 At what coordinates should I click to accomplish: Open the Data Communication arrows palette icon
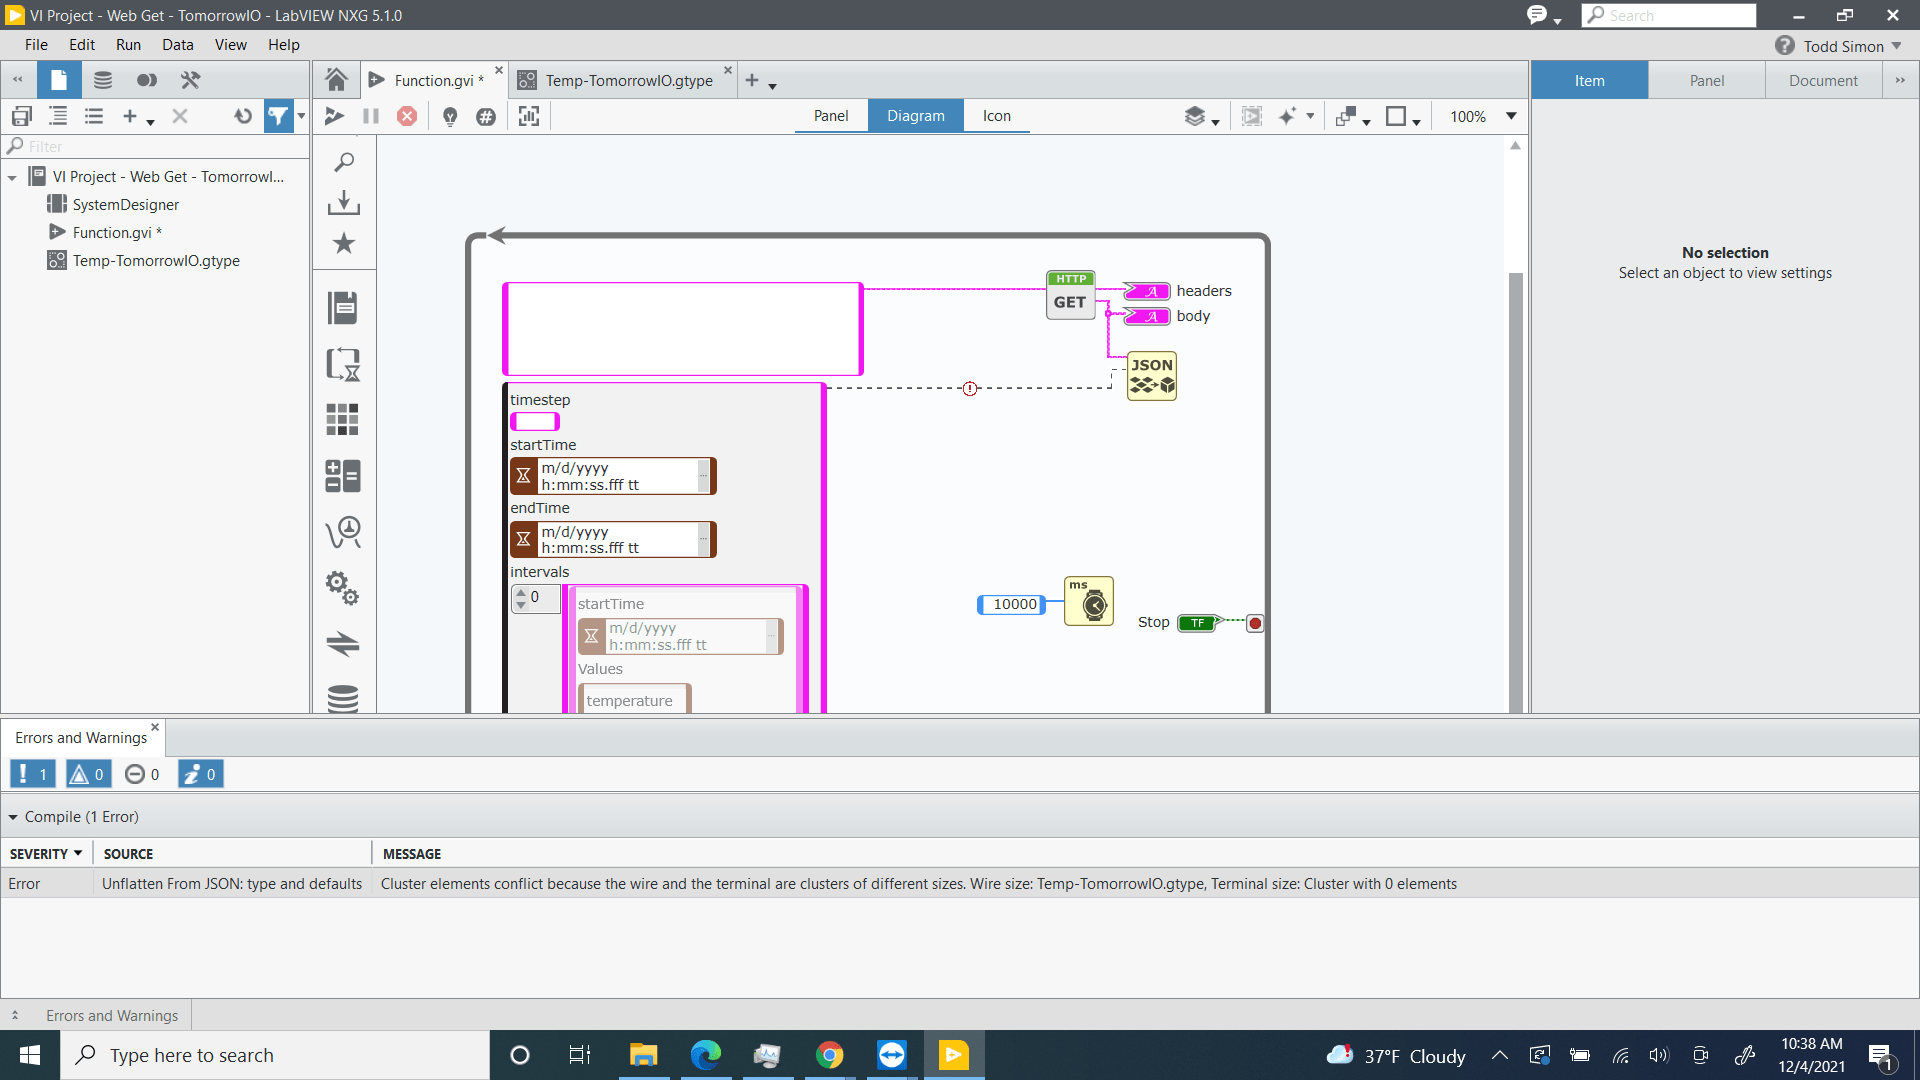pyautogui.click(x=343, y=643)
